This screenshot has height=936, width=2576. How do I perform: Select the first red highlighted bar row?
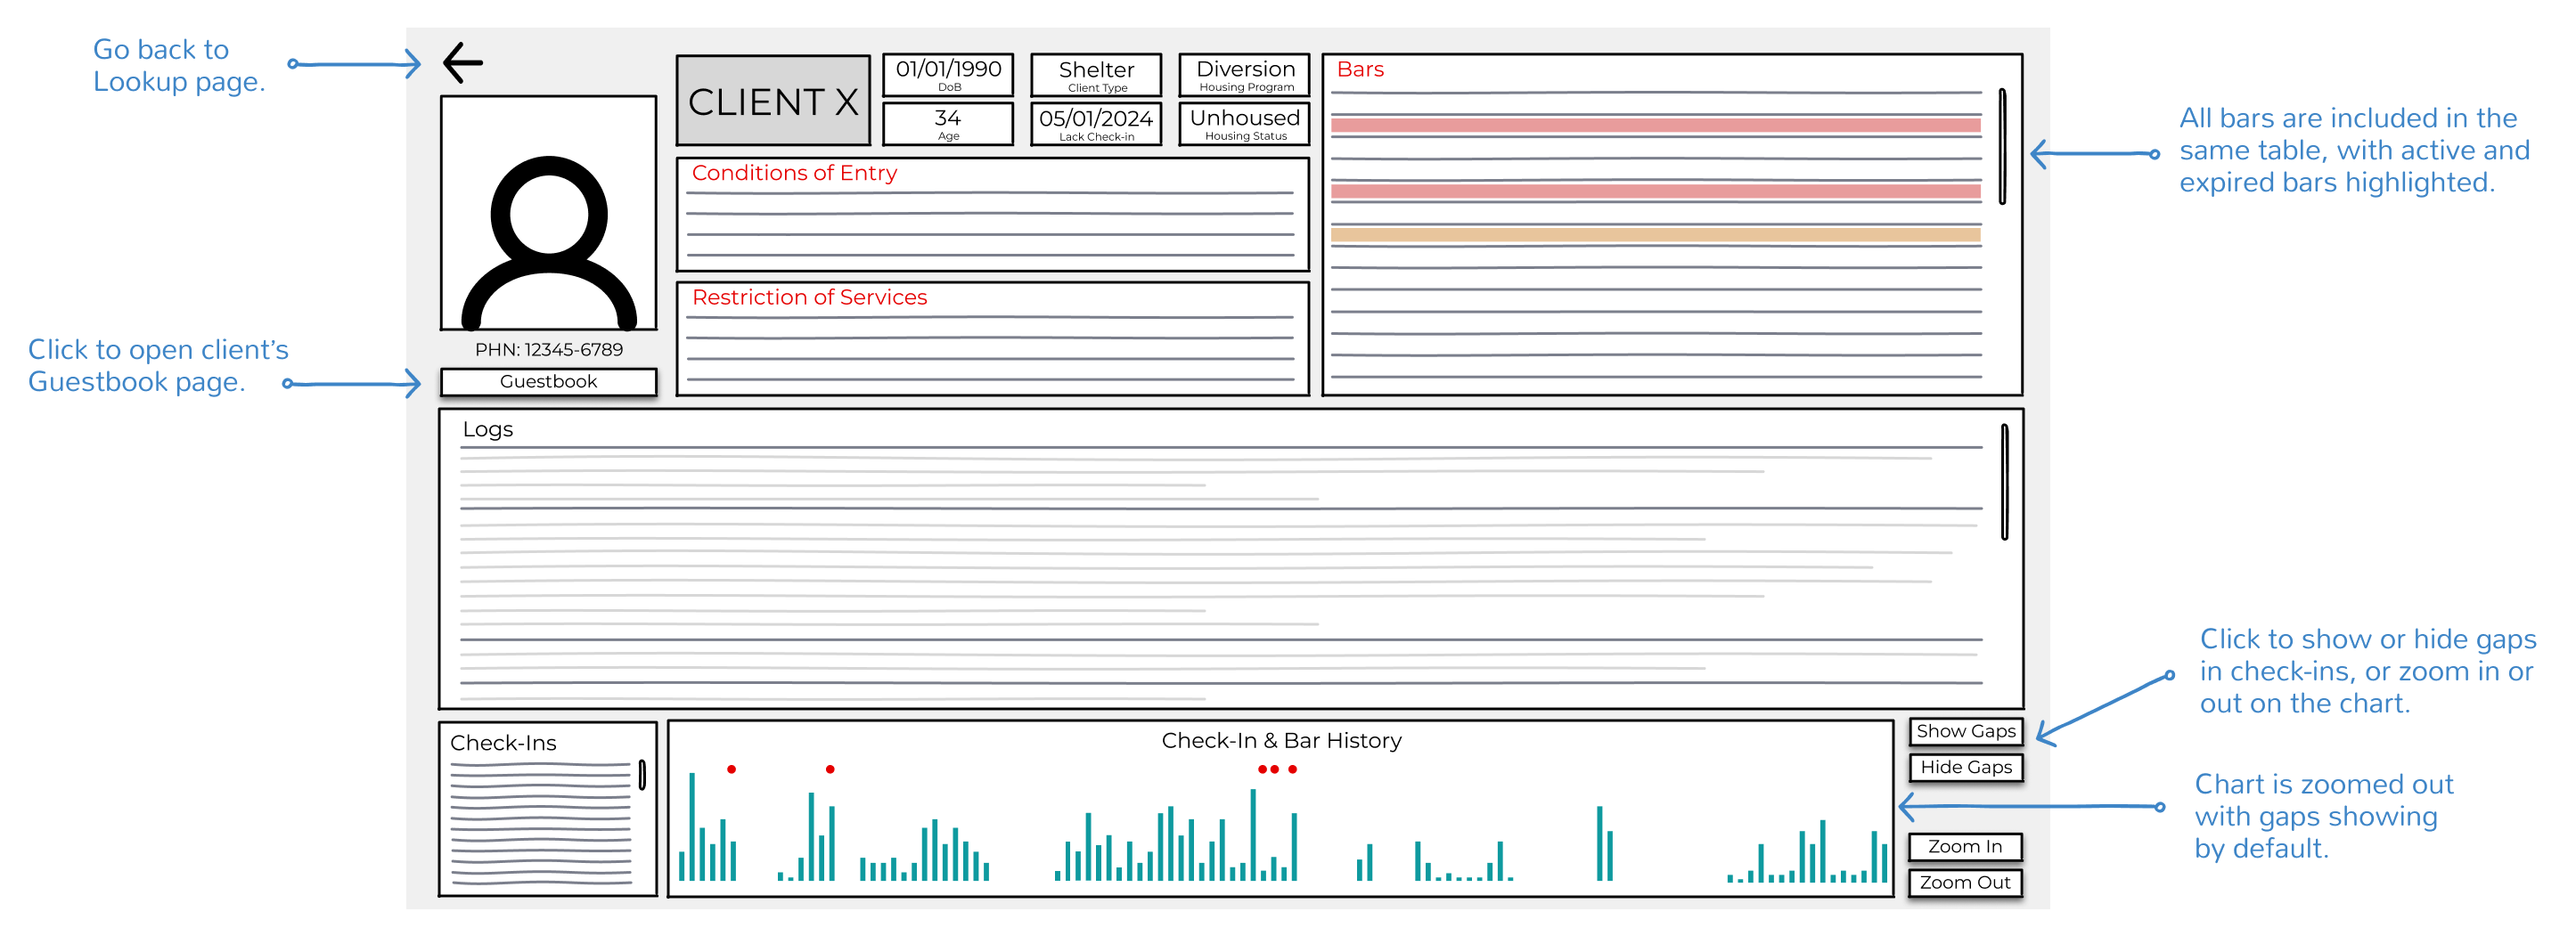point(1655,125)
